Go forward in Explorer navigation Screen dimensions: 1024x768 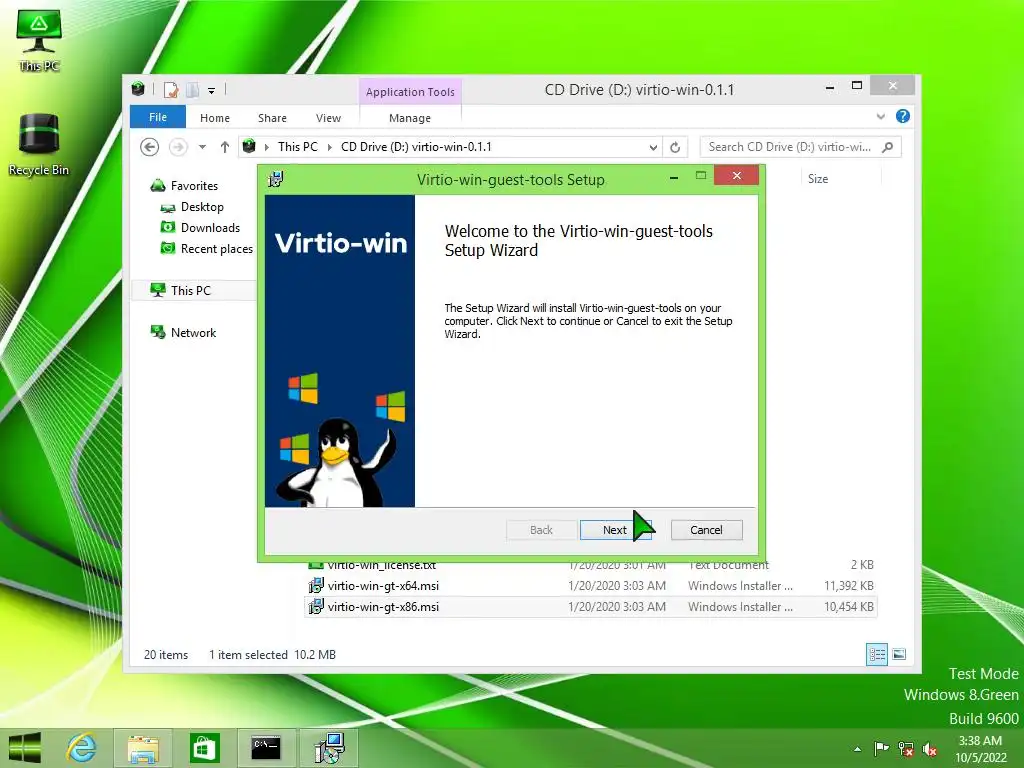178,147
